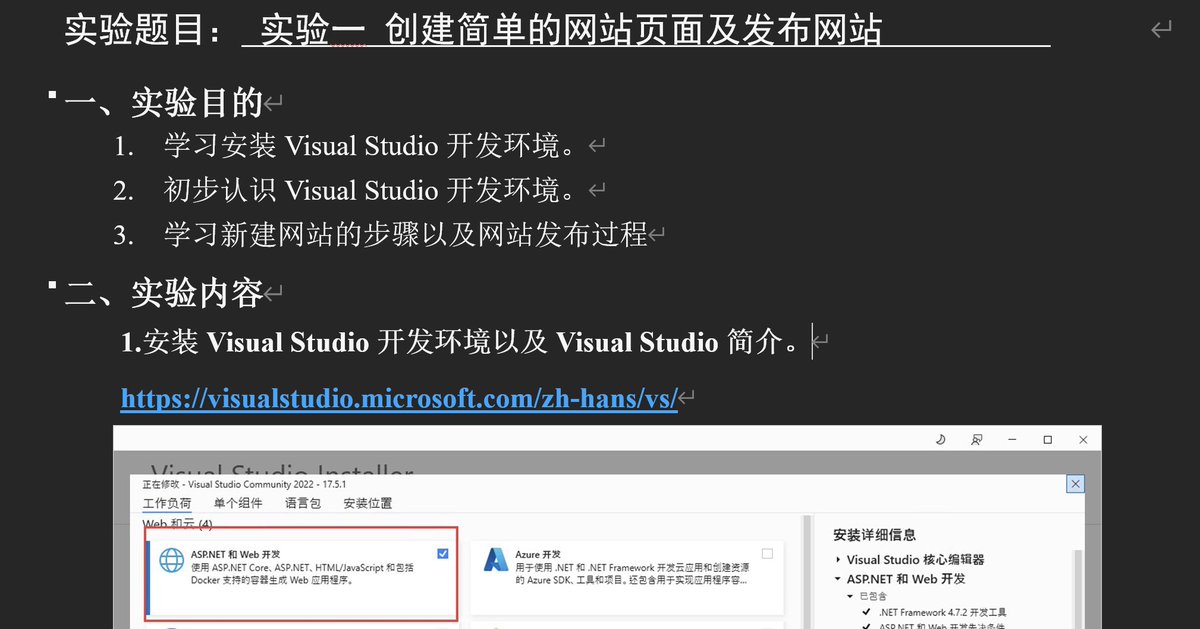Click the Azure development logo icon
This screenshot has height=629, width=1200.
(496, 560)
